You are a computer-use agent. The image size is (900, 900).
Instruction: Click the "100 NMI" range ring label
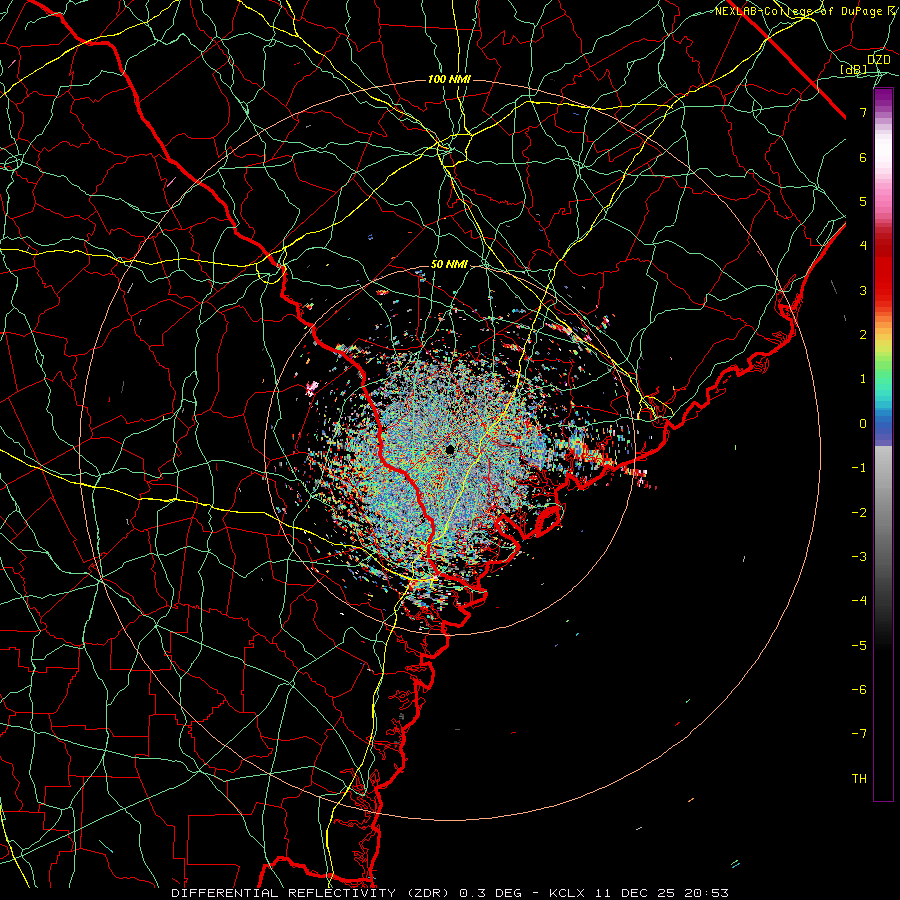449,79
